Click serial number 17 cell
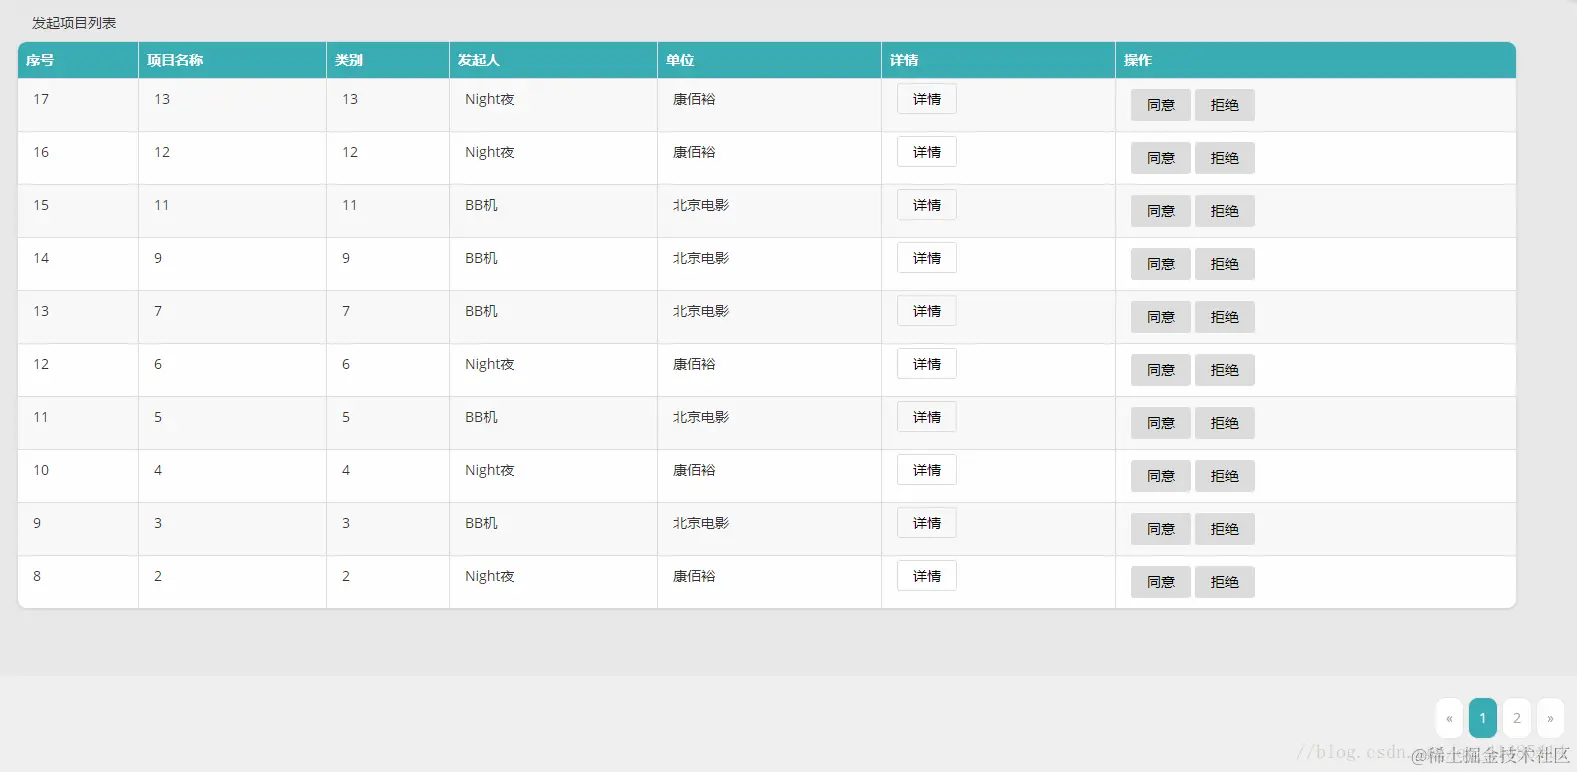Screen dimensions: 1577x772 point(78,105)
